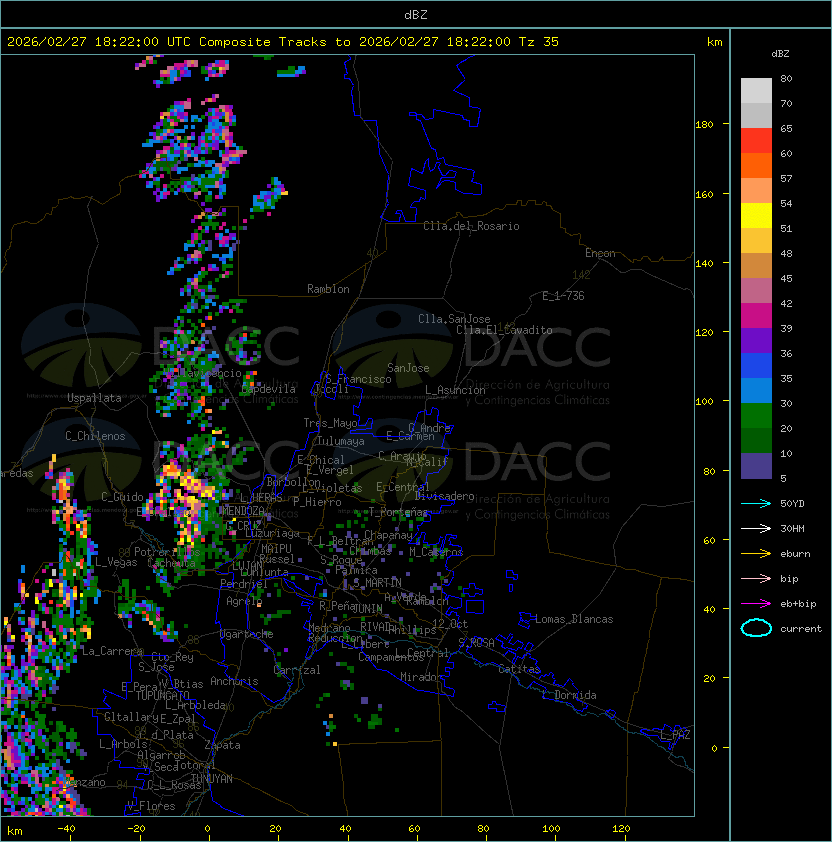Click the 'current' legend label
Image resolution: width=832 pixels, height=842 pixels.
[801, 629]
